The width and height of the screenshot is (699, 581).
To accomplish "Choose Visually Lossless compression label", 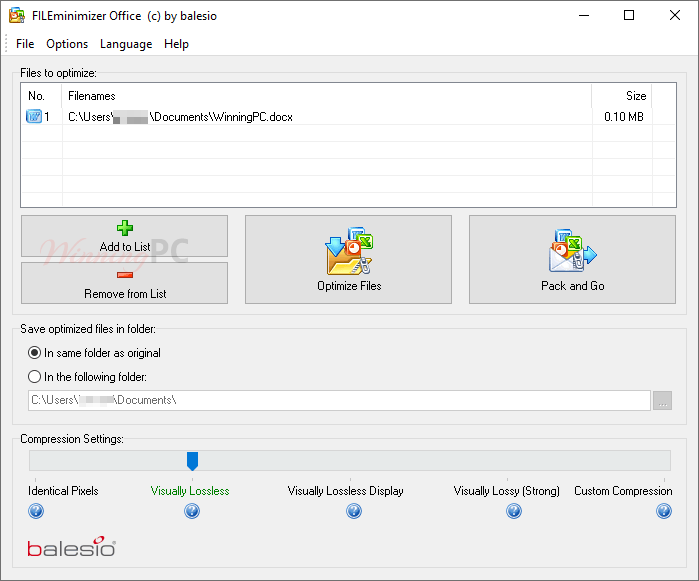I will [190, 491].
